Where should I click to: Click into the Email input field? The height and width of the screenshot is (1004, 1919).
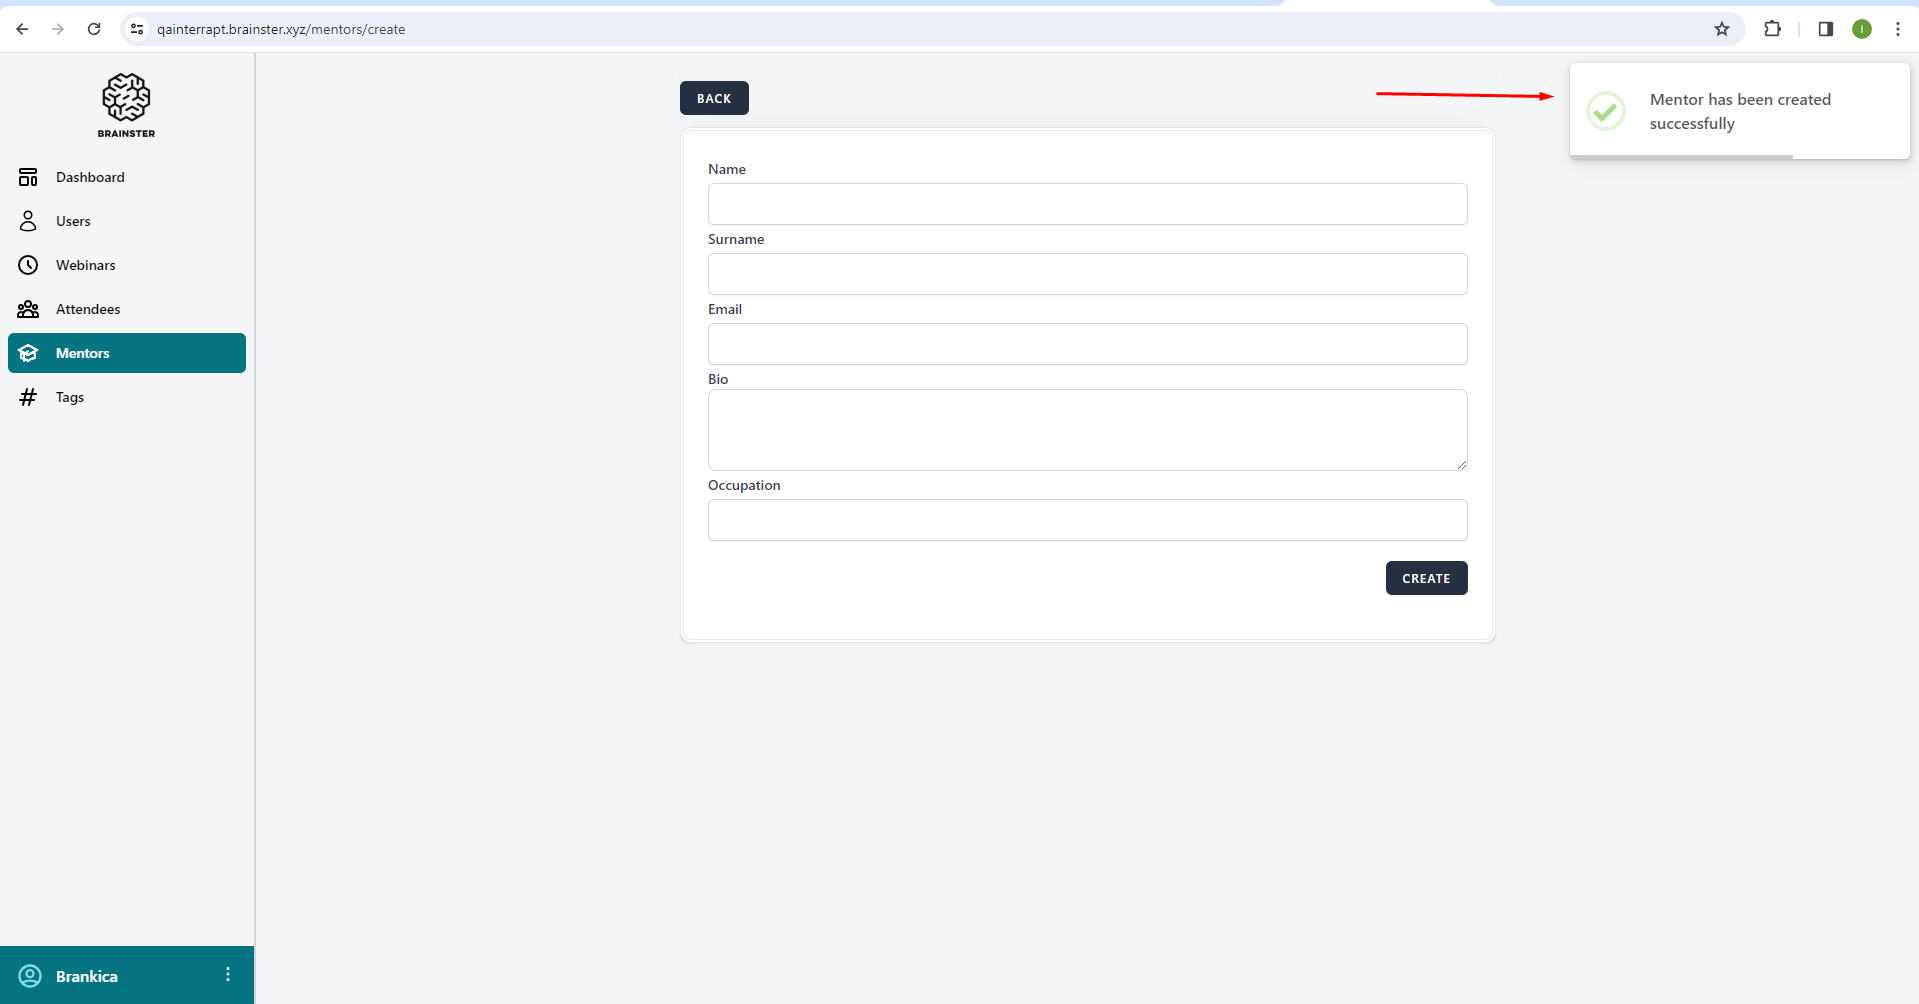tap(1087, 344)
